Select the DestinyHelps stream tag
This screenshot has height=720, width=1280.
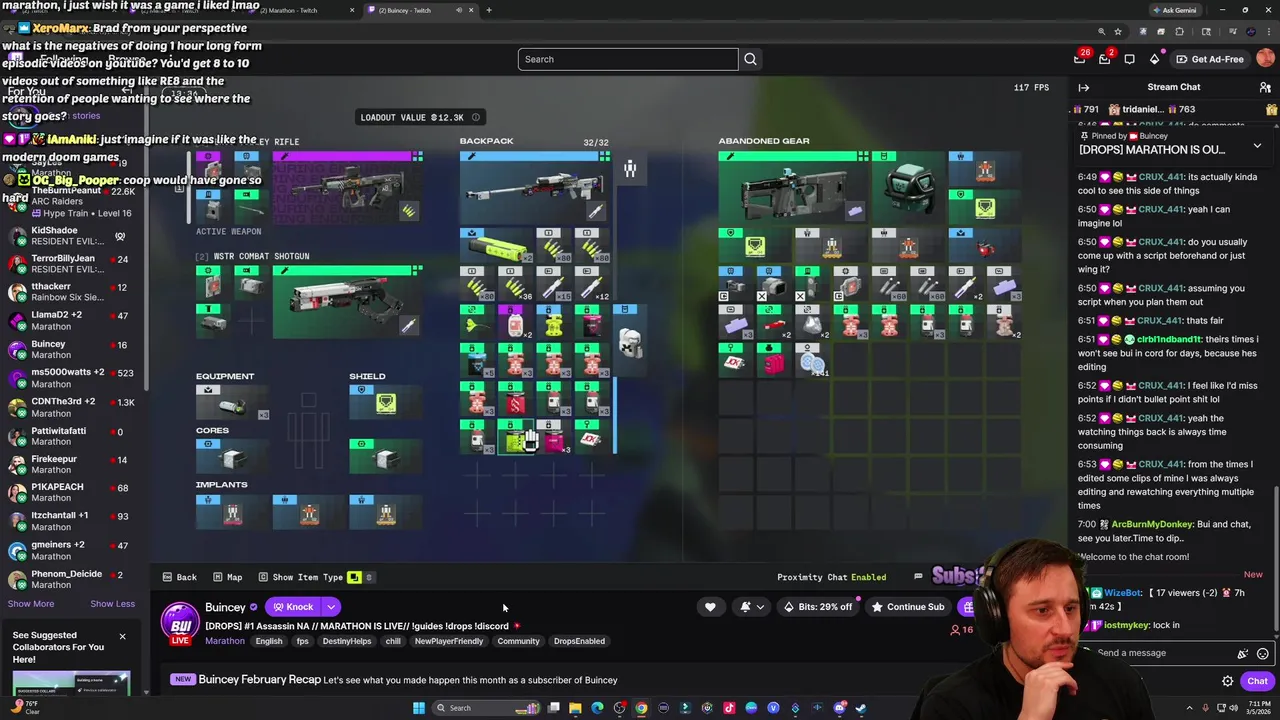point(347,641)
